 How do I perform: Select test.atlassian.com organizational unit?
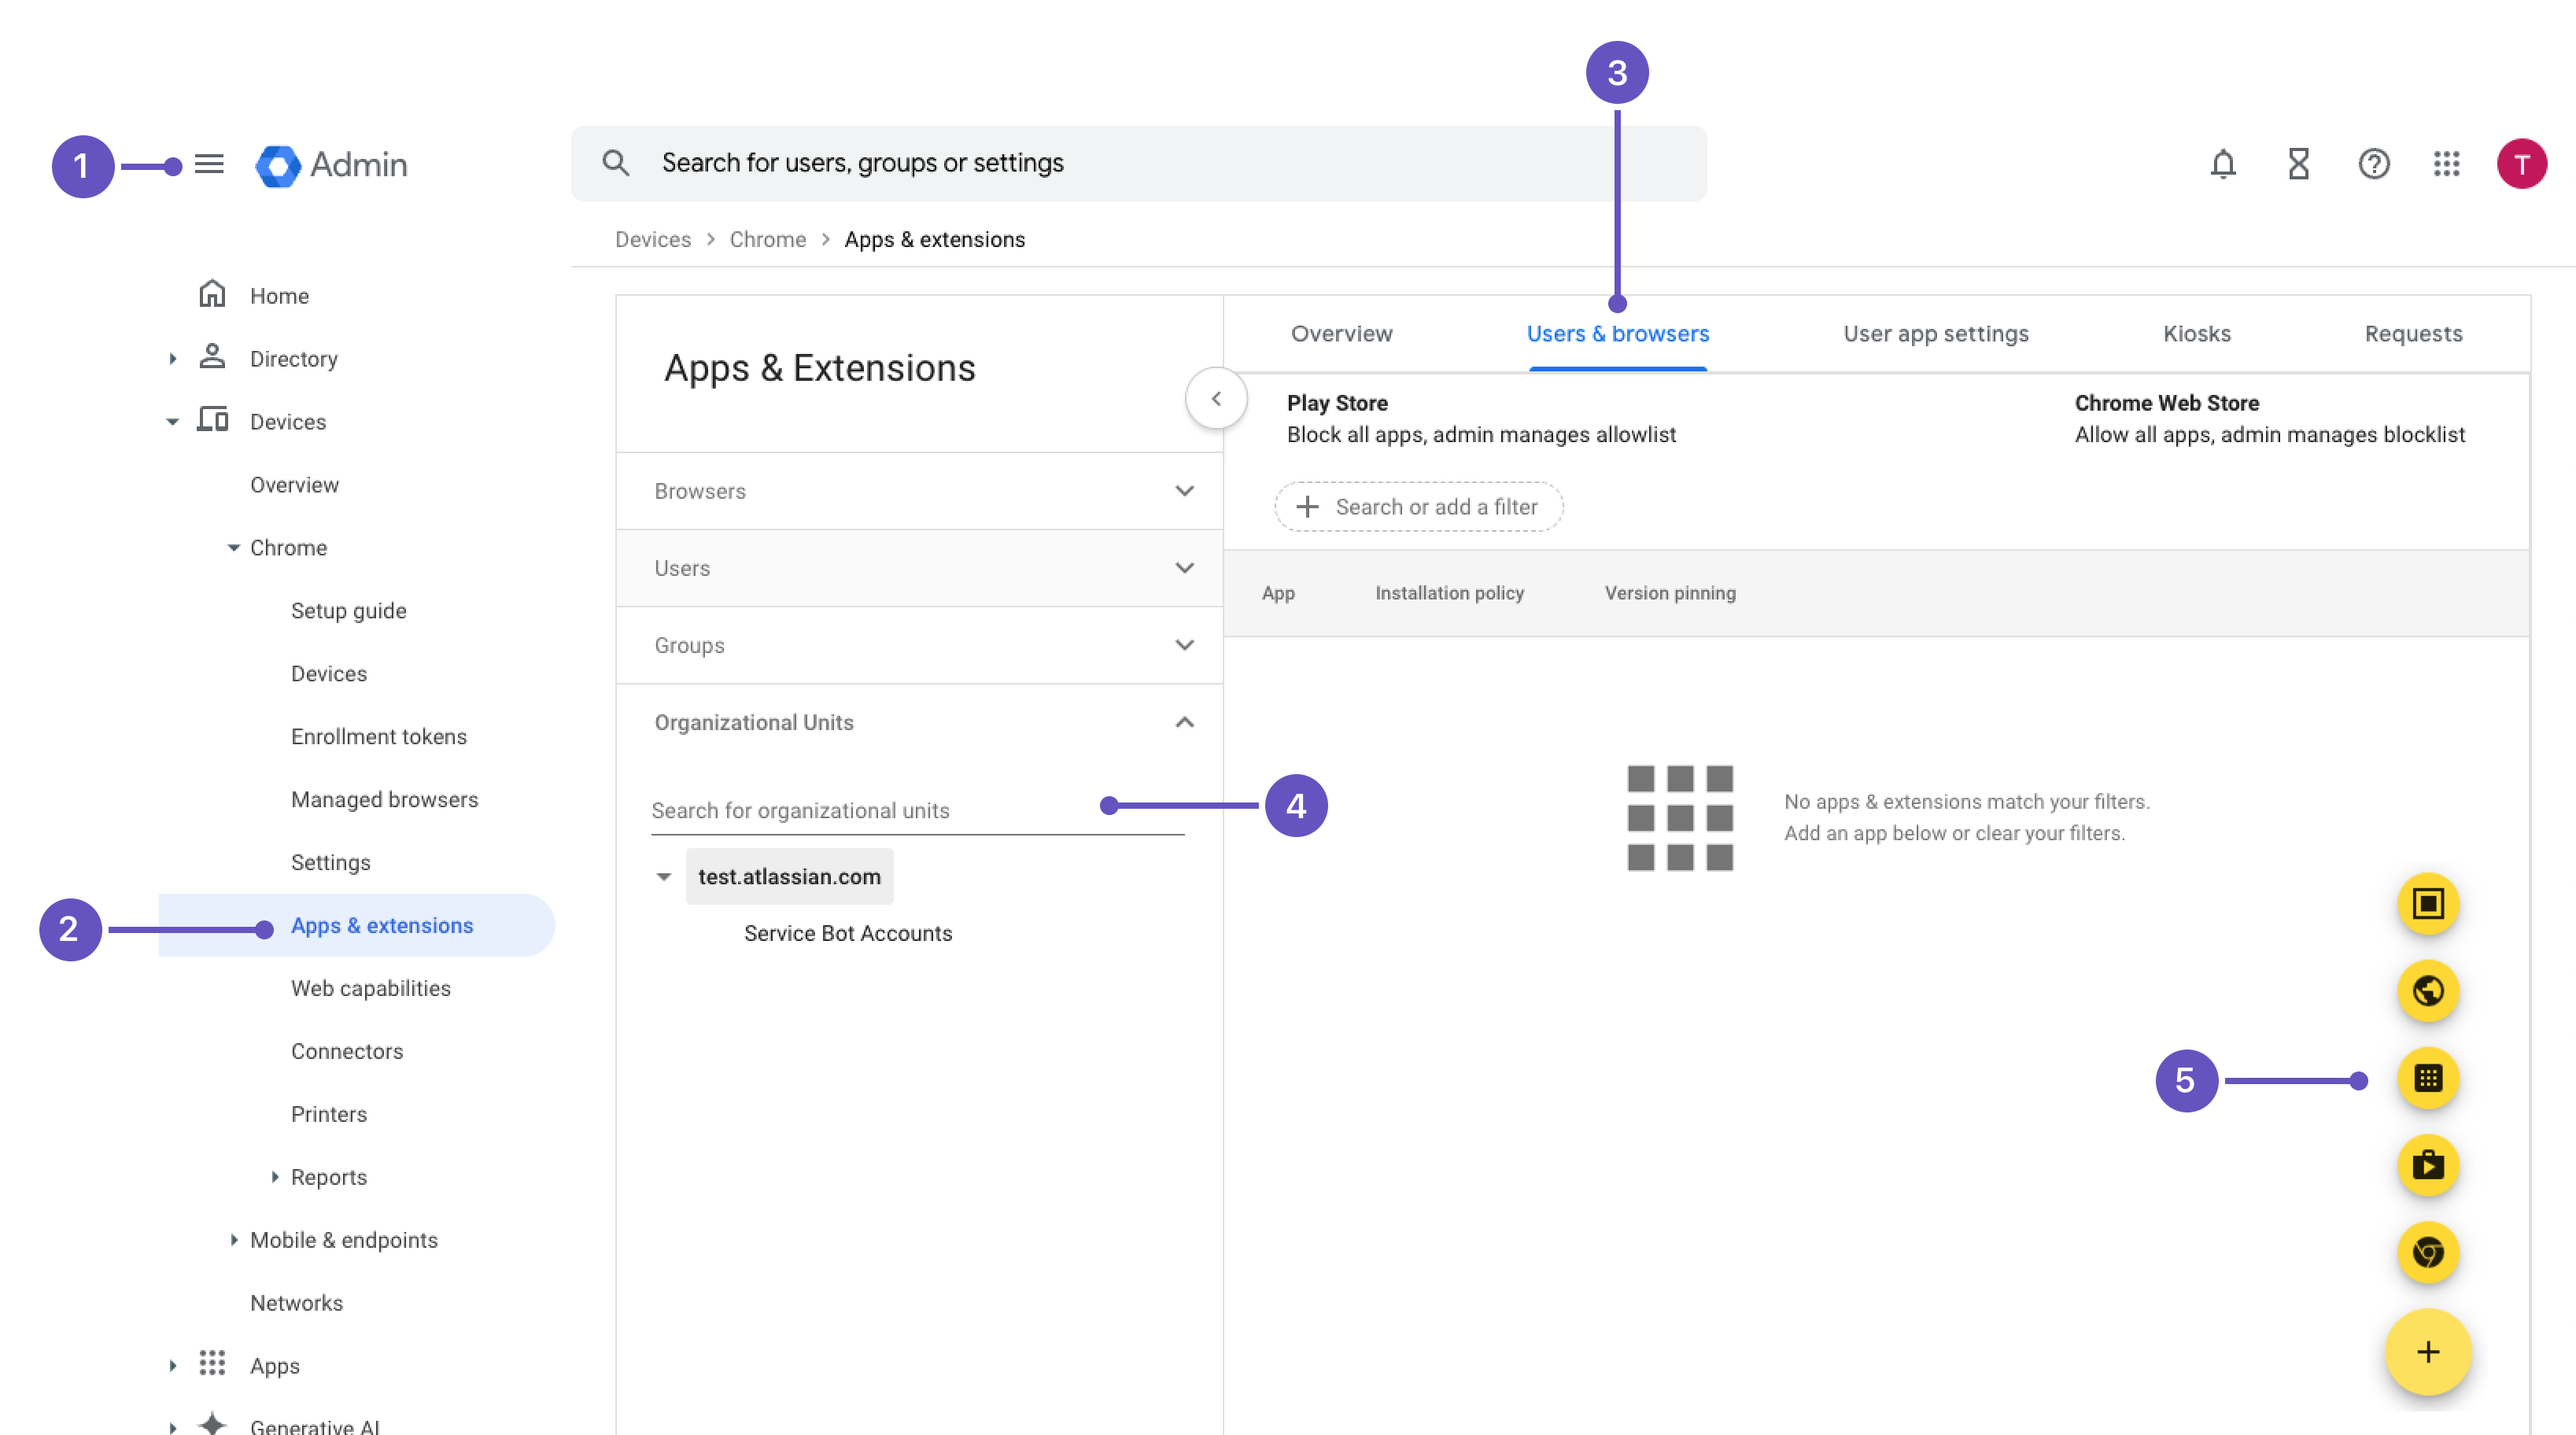coord(789,877)
